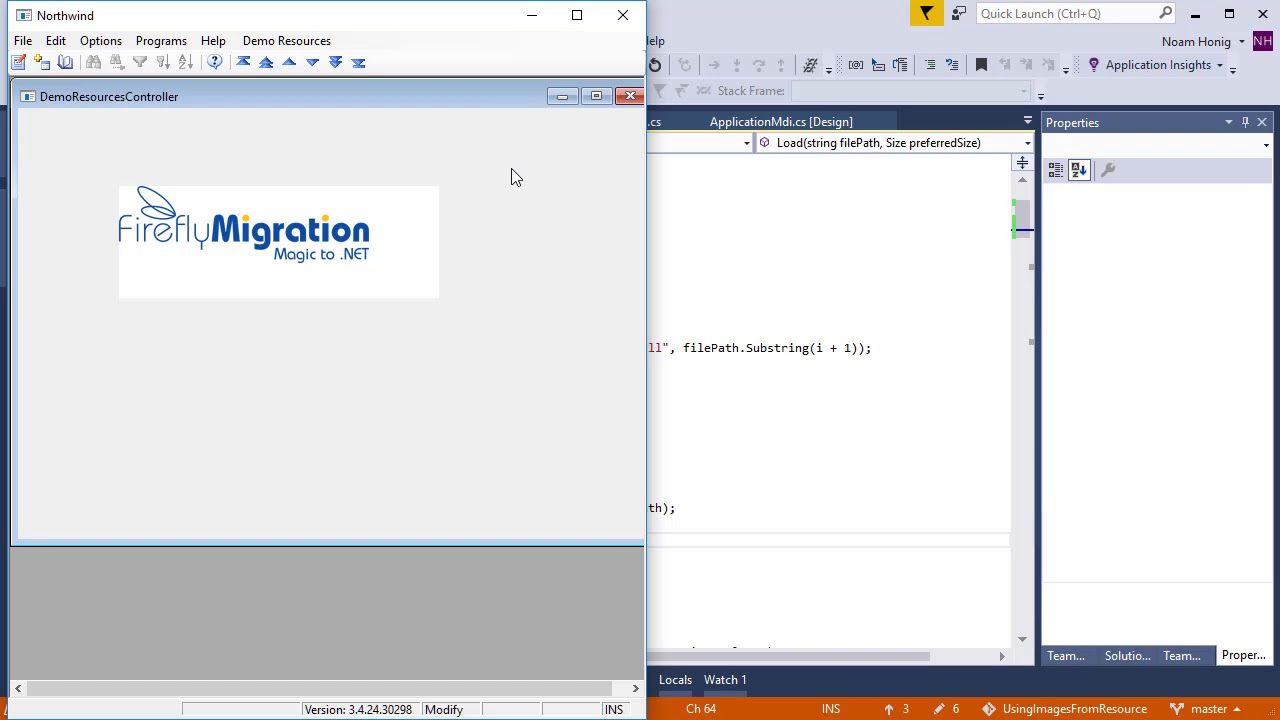Open the Stack Frame combo box
Viewport: 1280px width, 720px height.
coord(912,91)
